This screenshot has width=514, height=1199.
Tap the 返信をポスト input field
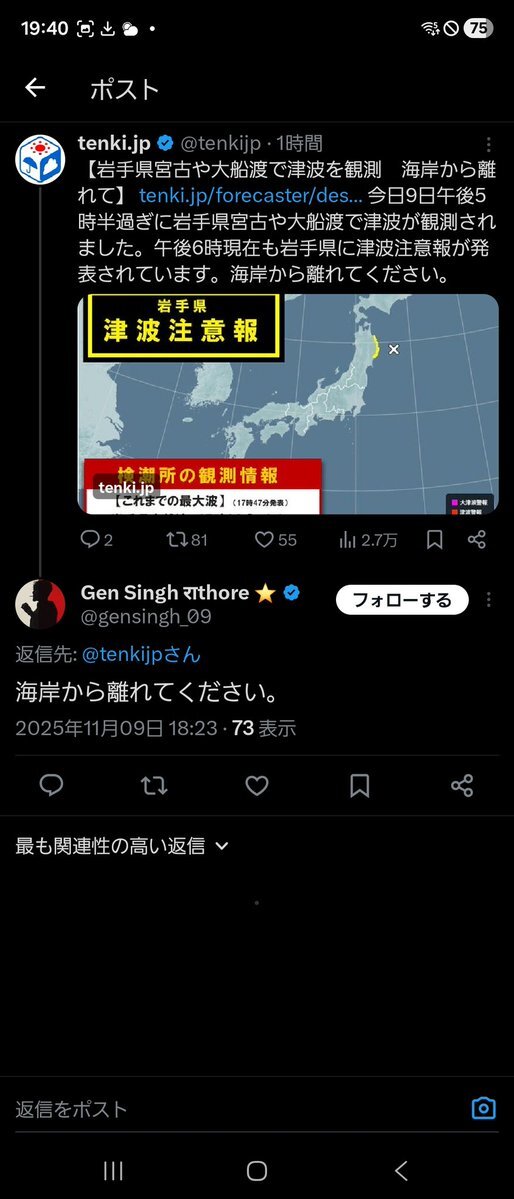[x=237, y=1109]
